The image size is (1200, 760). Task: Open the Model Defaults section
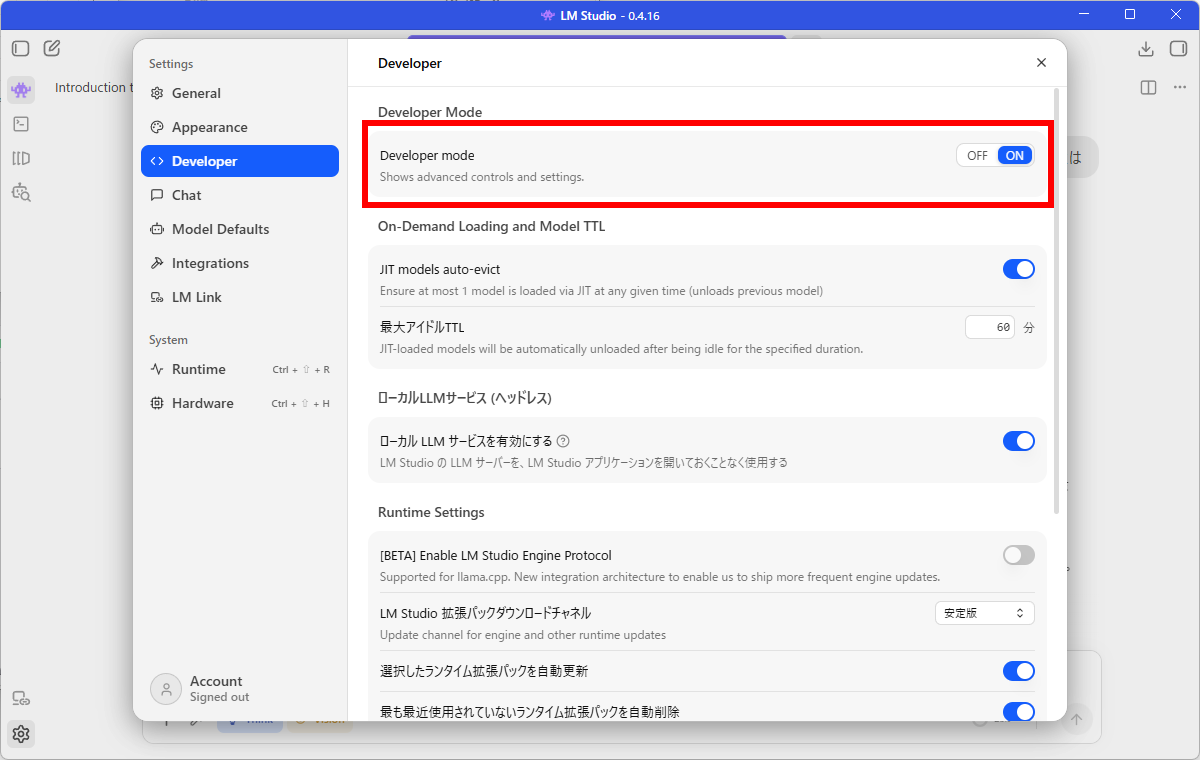point(240,229)
